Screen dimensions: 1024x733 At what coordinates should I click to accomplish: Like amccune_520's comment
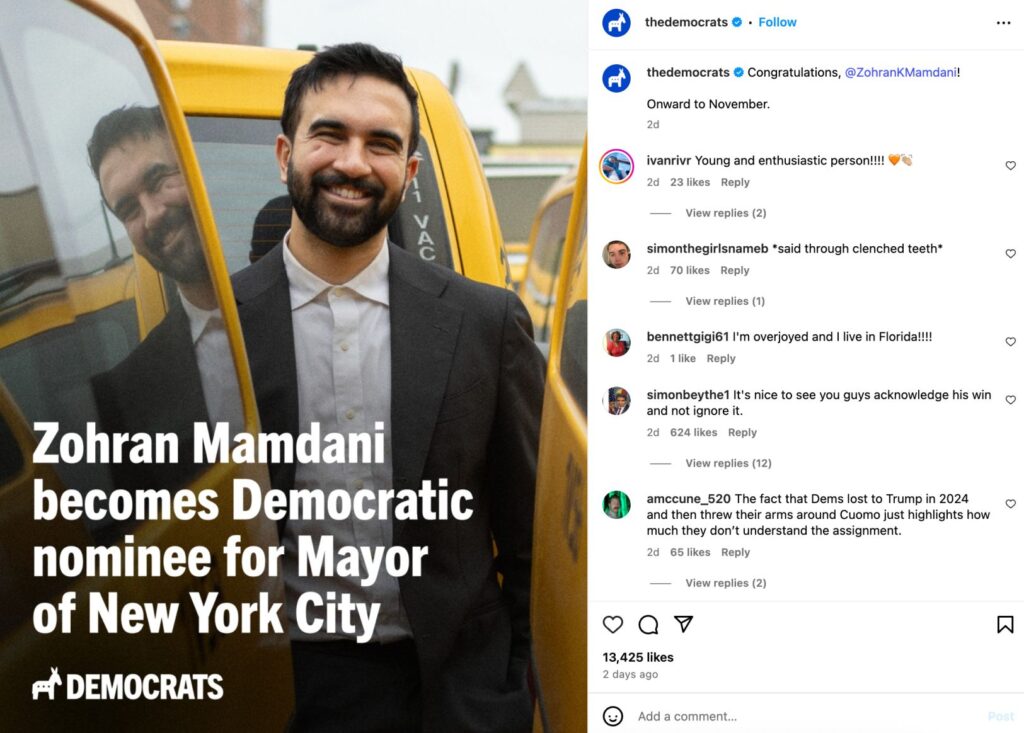tap(1010, 504)
